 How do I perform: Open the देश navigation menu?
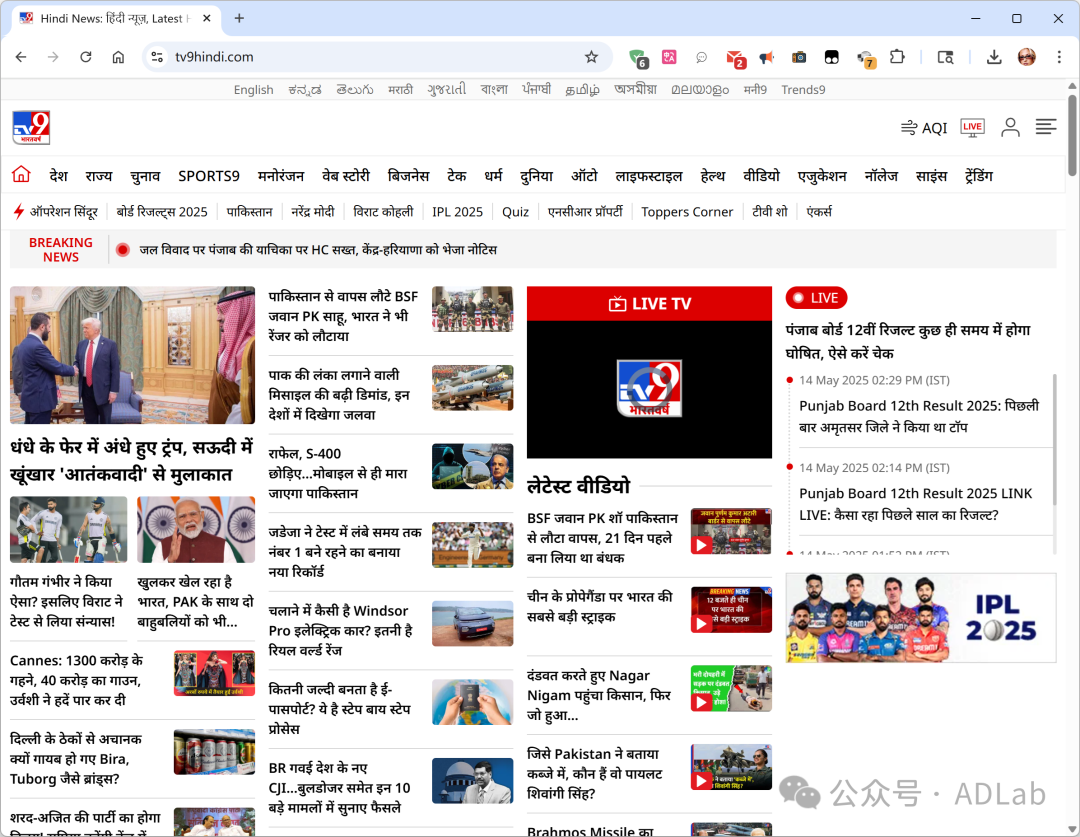point(59,176)
